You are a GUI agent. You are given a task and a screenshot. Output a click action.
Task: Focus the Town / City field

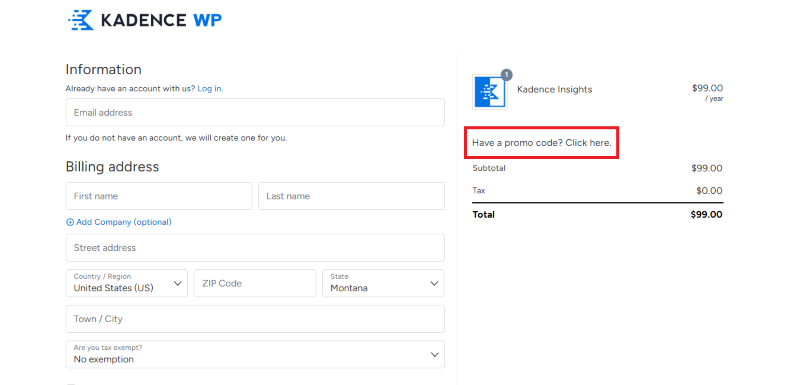[x=255, y=319]
